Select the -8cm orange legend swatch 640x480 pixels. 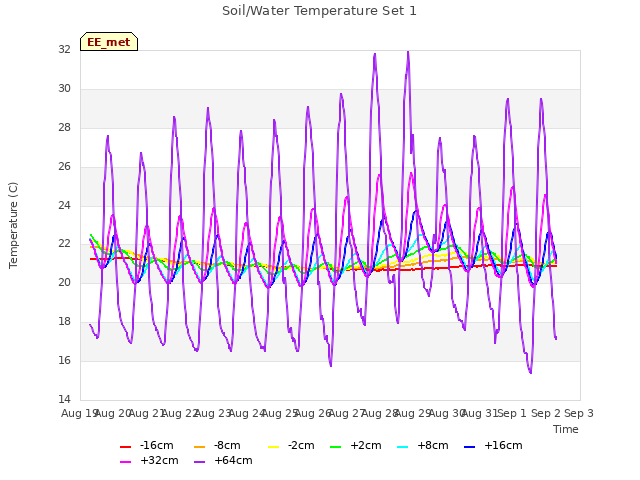tap(200, 447)
